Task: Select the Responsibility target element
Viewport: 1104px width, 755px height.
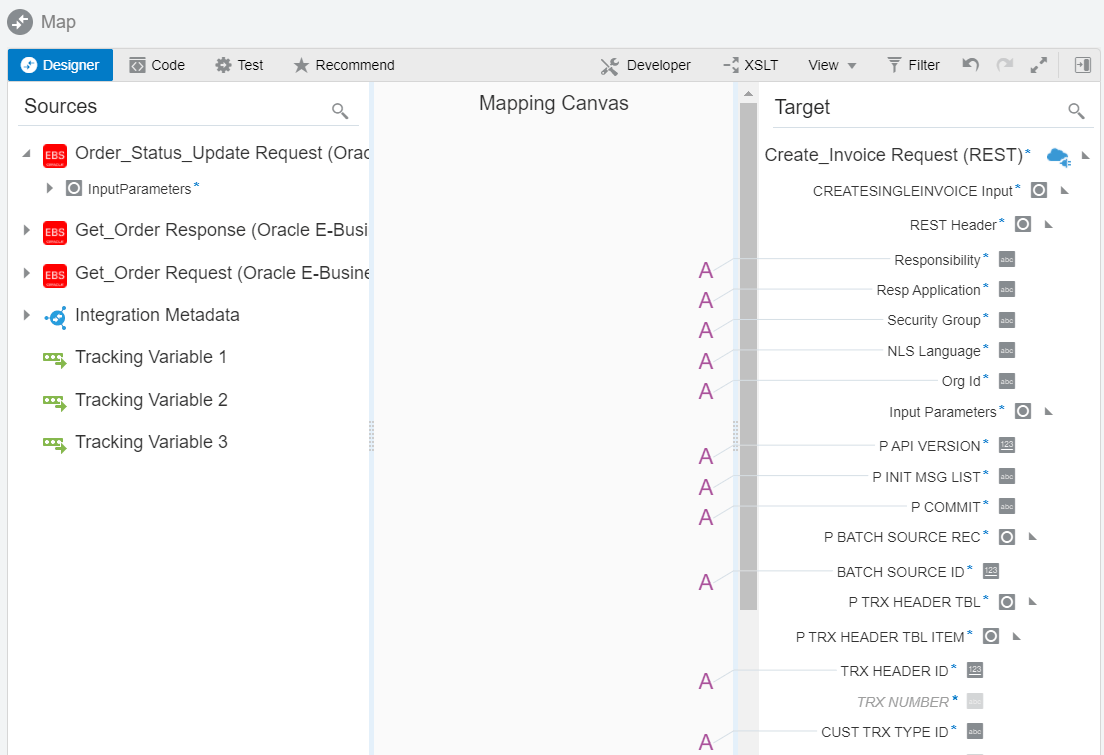Action: 937,260
